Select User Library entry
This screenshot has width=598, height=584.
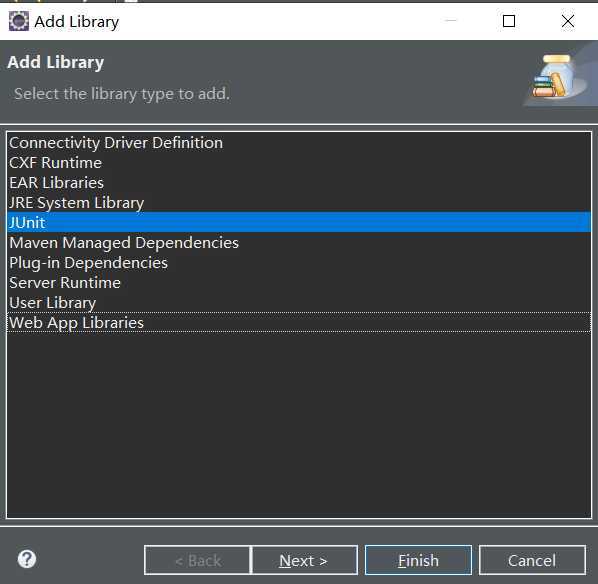click(x=299, y=302)
